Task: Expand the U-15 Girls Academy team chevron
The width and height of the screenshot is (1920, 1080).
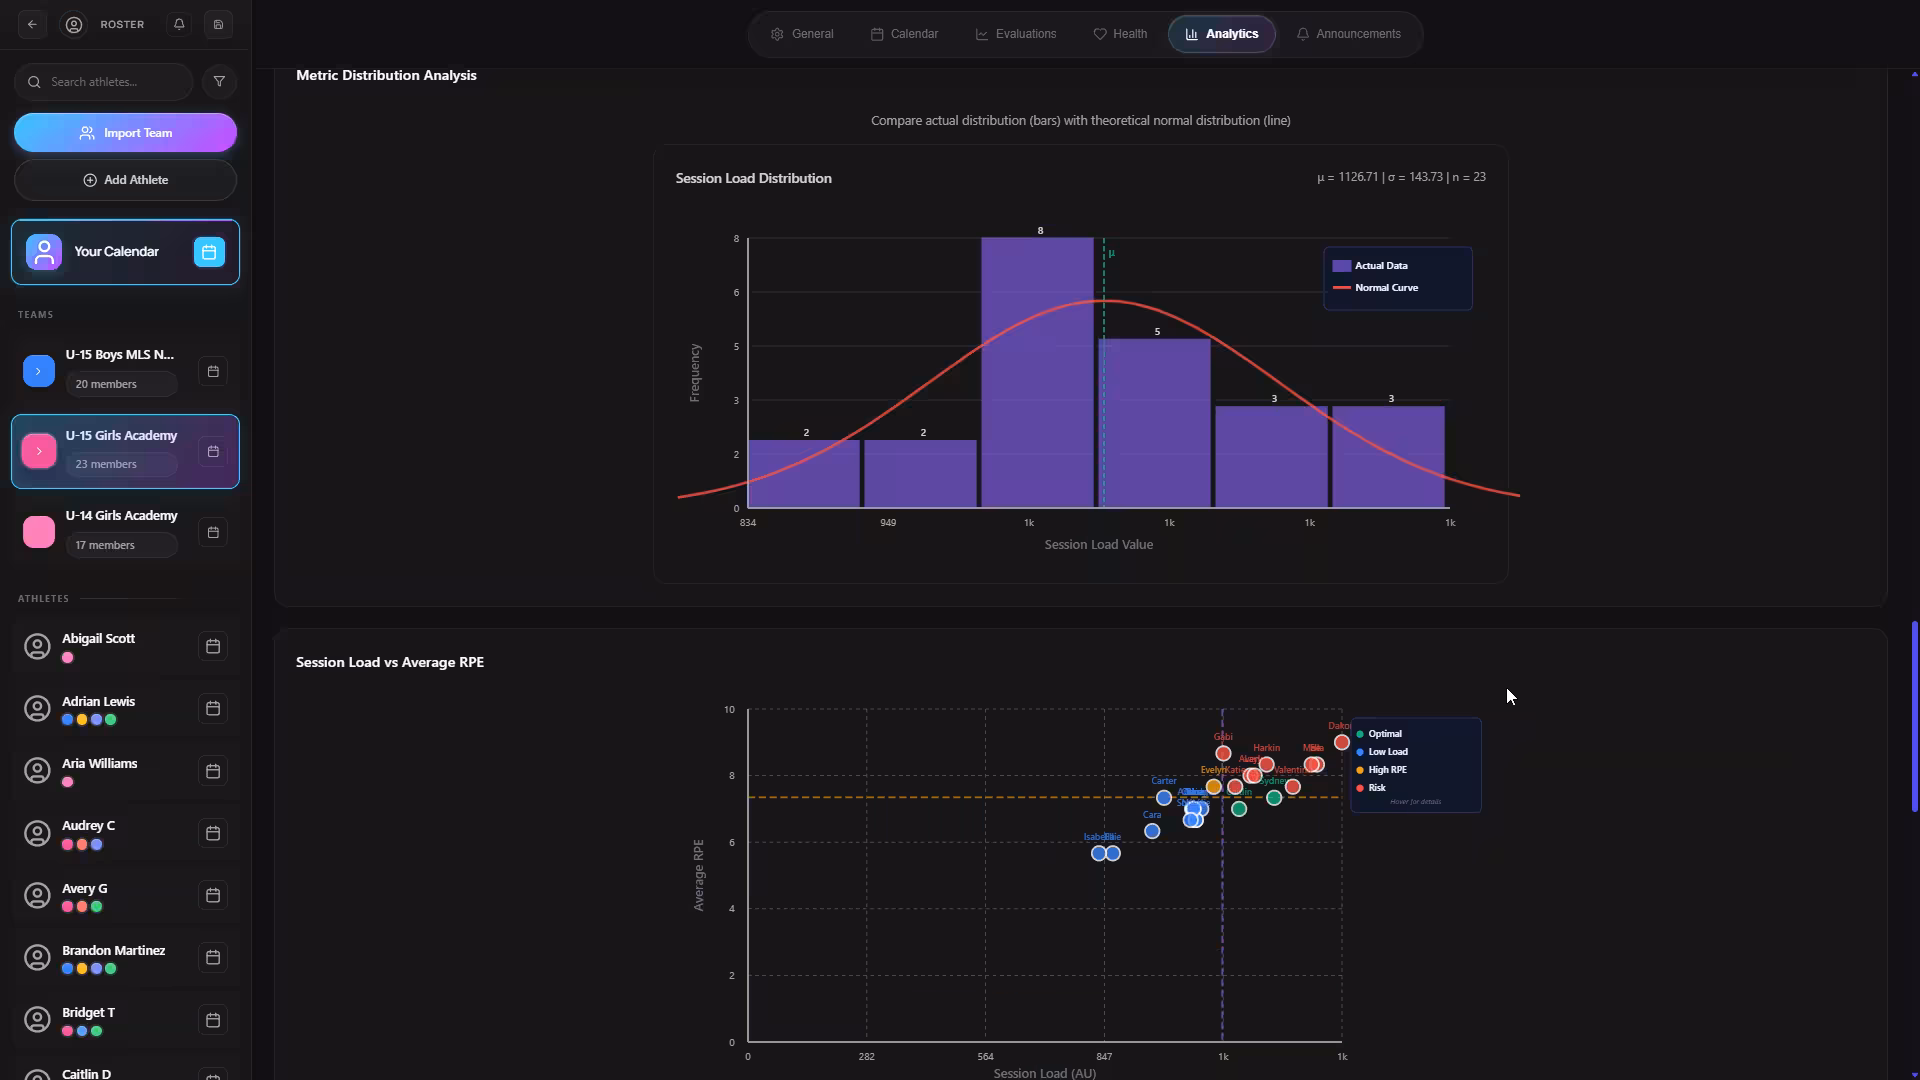Action: (38, 451)
